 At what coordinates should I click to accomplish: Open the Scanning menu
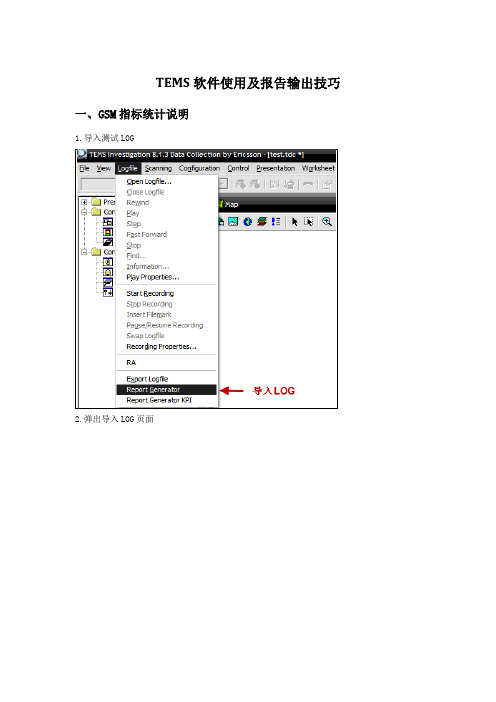158,168
